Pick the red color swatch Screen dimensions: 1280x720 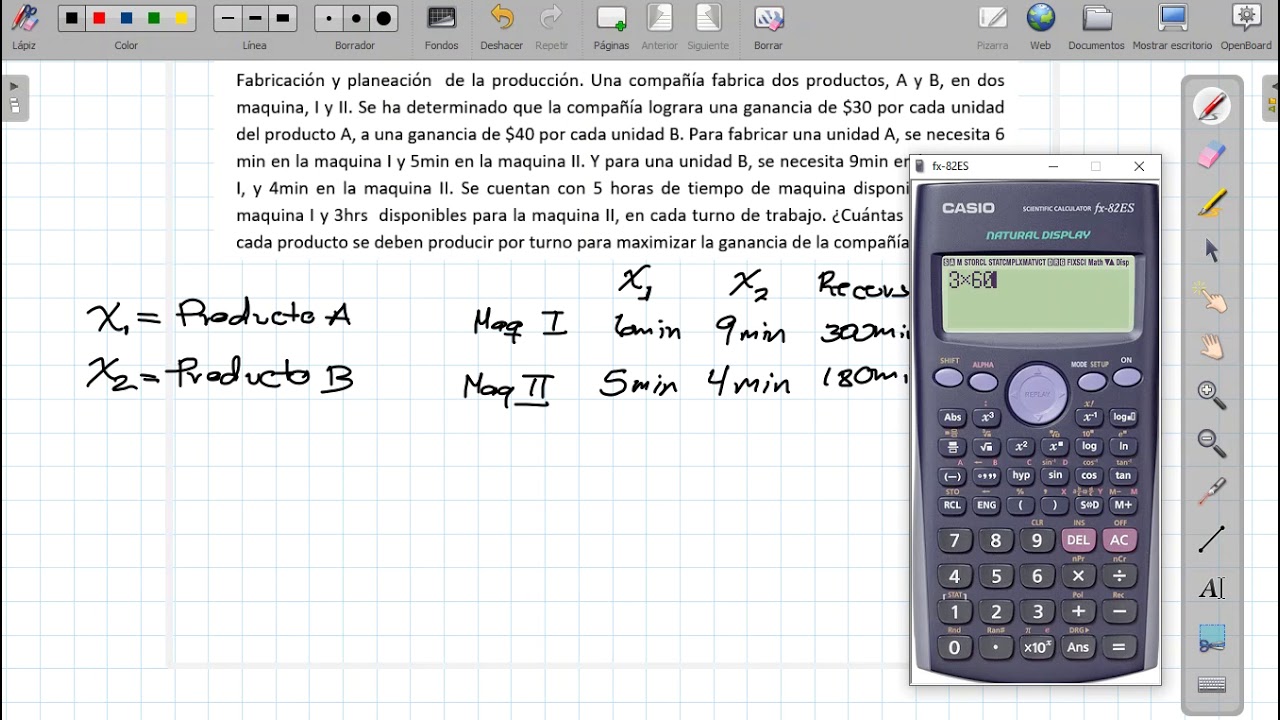click(x=99, y=18)
